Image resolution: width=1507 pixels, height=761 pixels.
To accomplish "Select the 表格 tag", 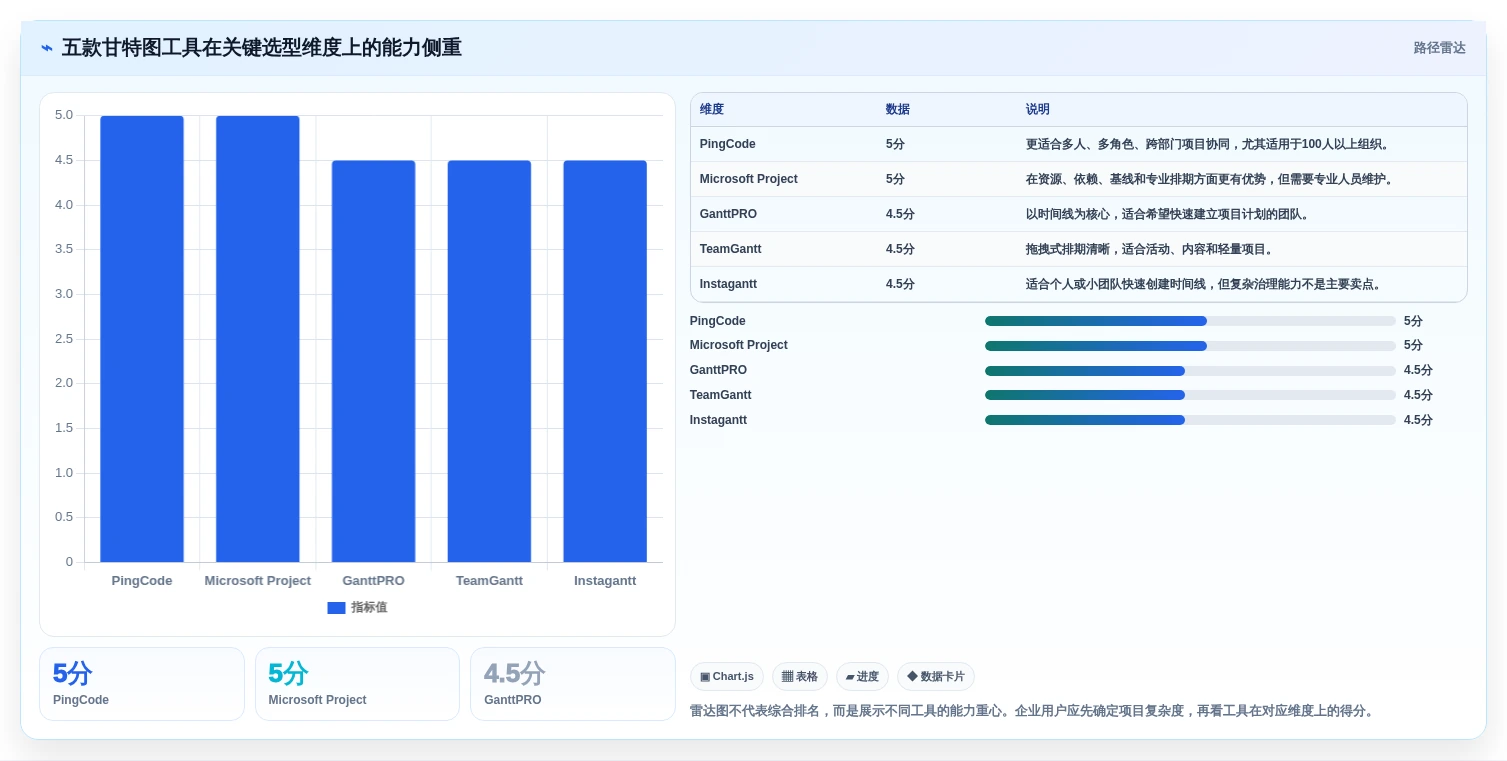I will [800, 677].
